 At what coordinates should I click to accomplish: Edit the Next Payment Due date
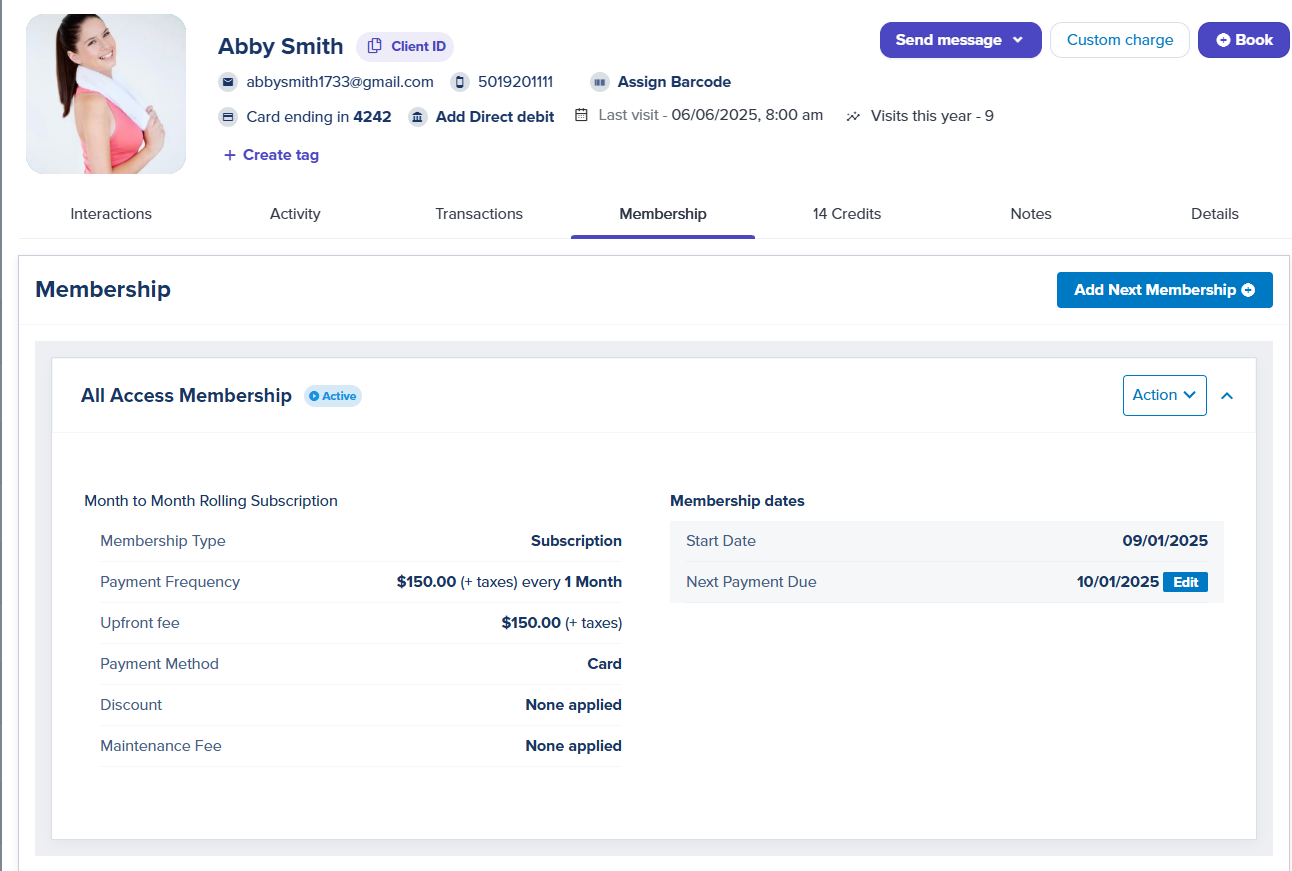coord(1185,582)
